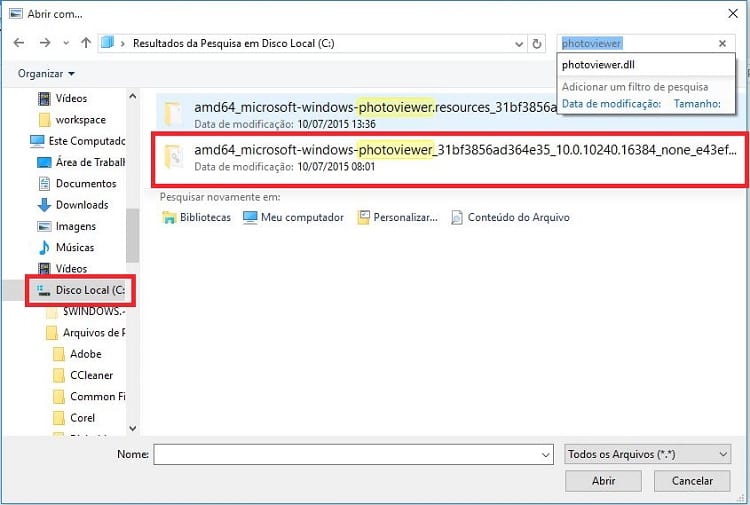The width and height of the screenshot is (750, 505).
Task: Open recent locations chevron beside forward arrow
Action: [x=66, y=44]
